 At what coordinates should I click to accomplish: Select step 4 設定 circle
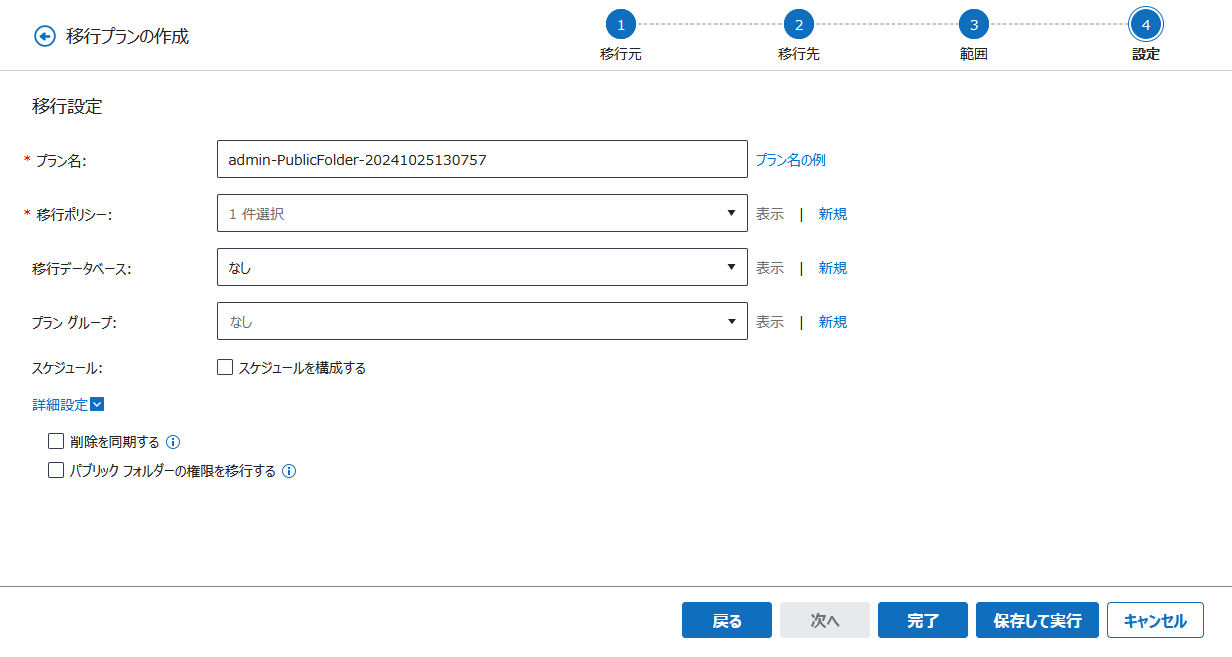[x=1146, y=25]
